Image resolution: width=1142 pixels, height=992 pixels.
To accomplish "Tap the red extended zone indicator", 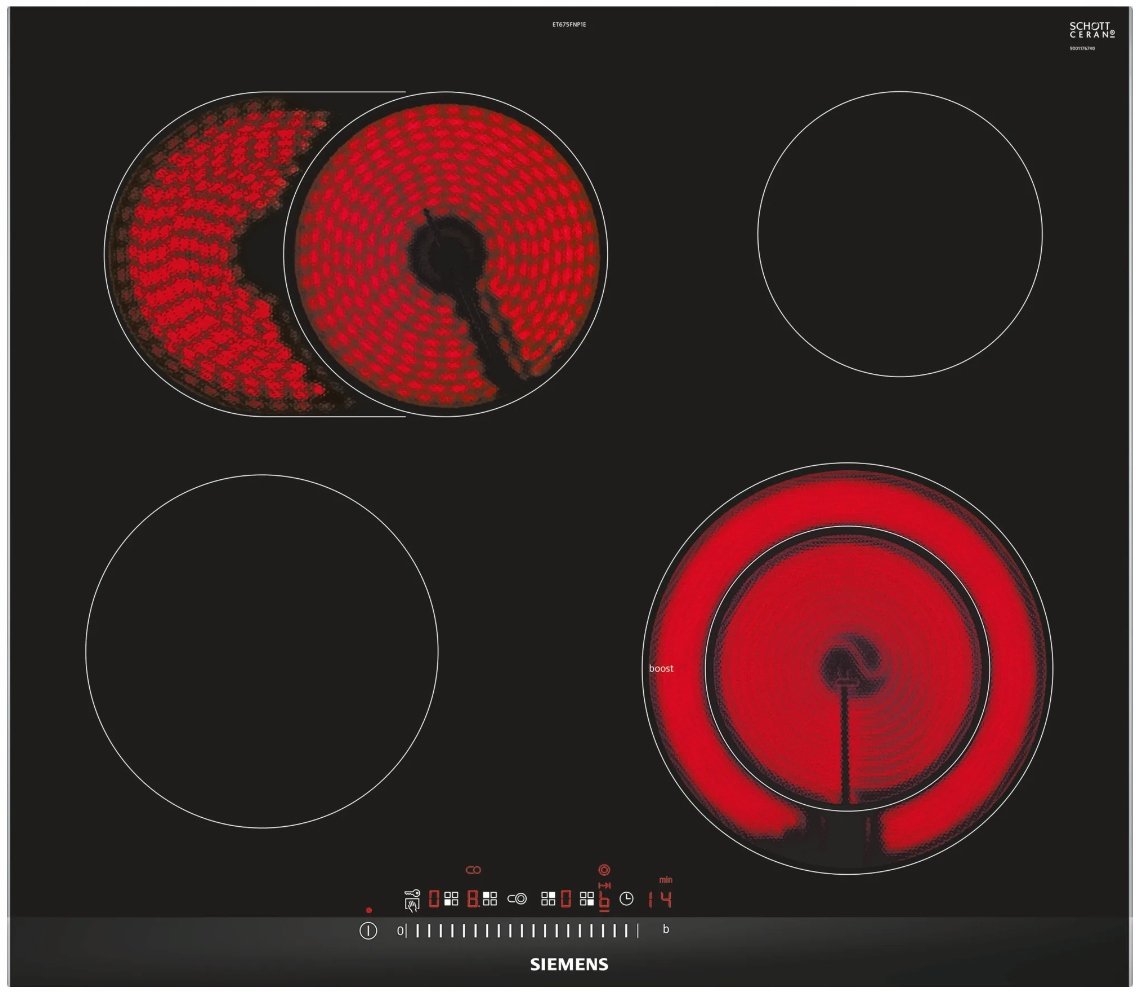I will point(473,870).
